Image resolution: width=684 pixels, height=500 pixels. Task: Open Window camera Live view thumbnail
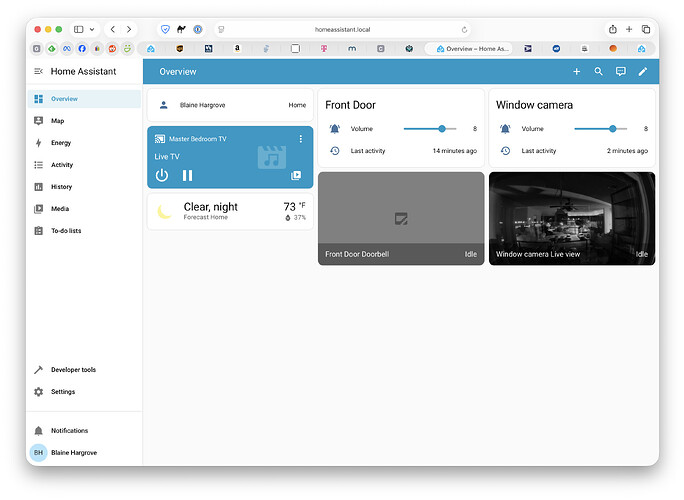(x=572, y=218)
